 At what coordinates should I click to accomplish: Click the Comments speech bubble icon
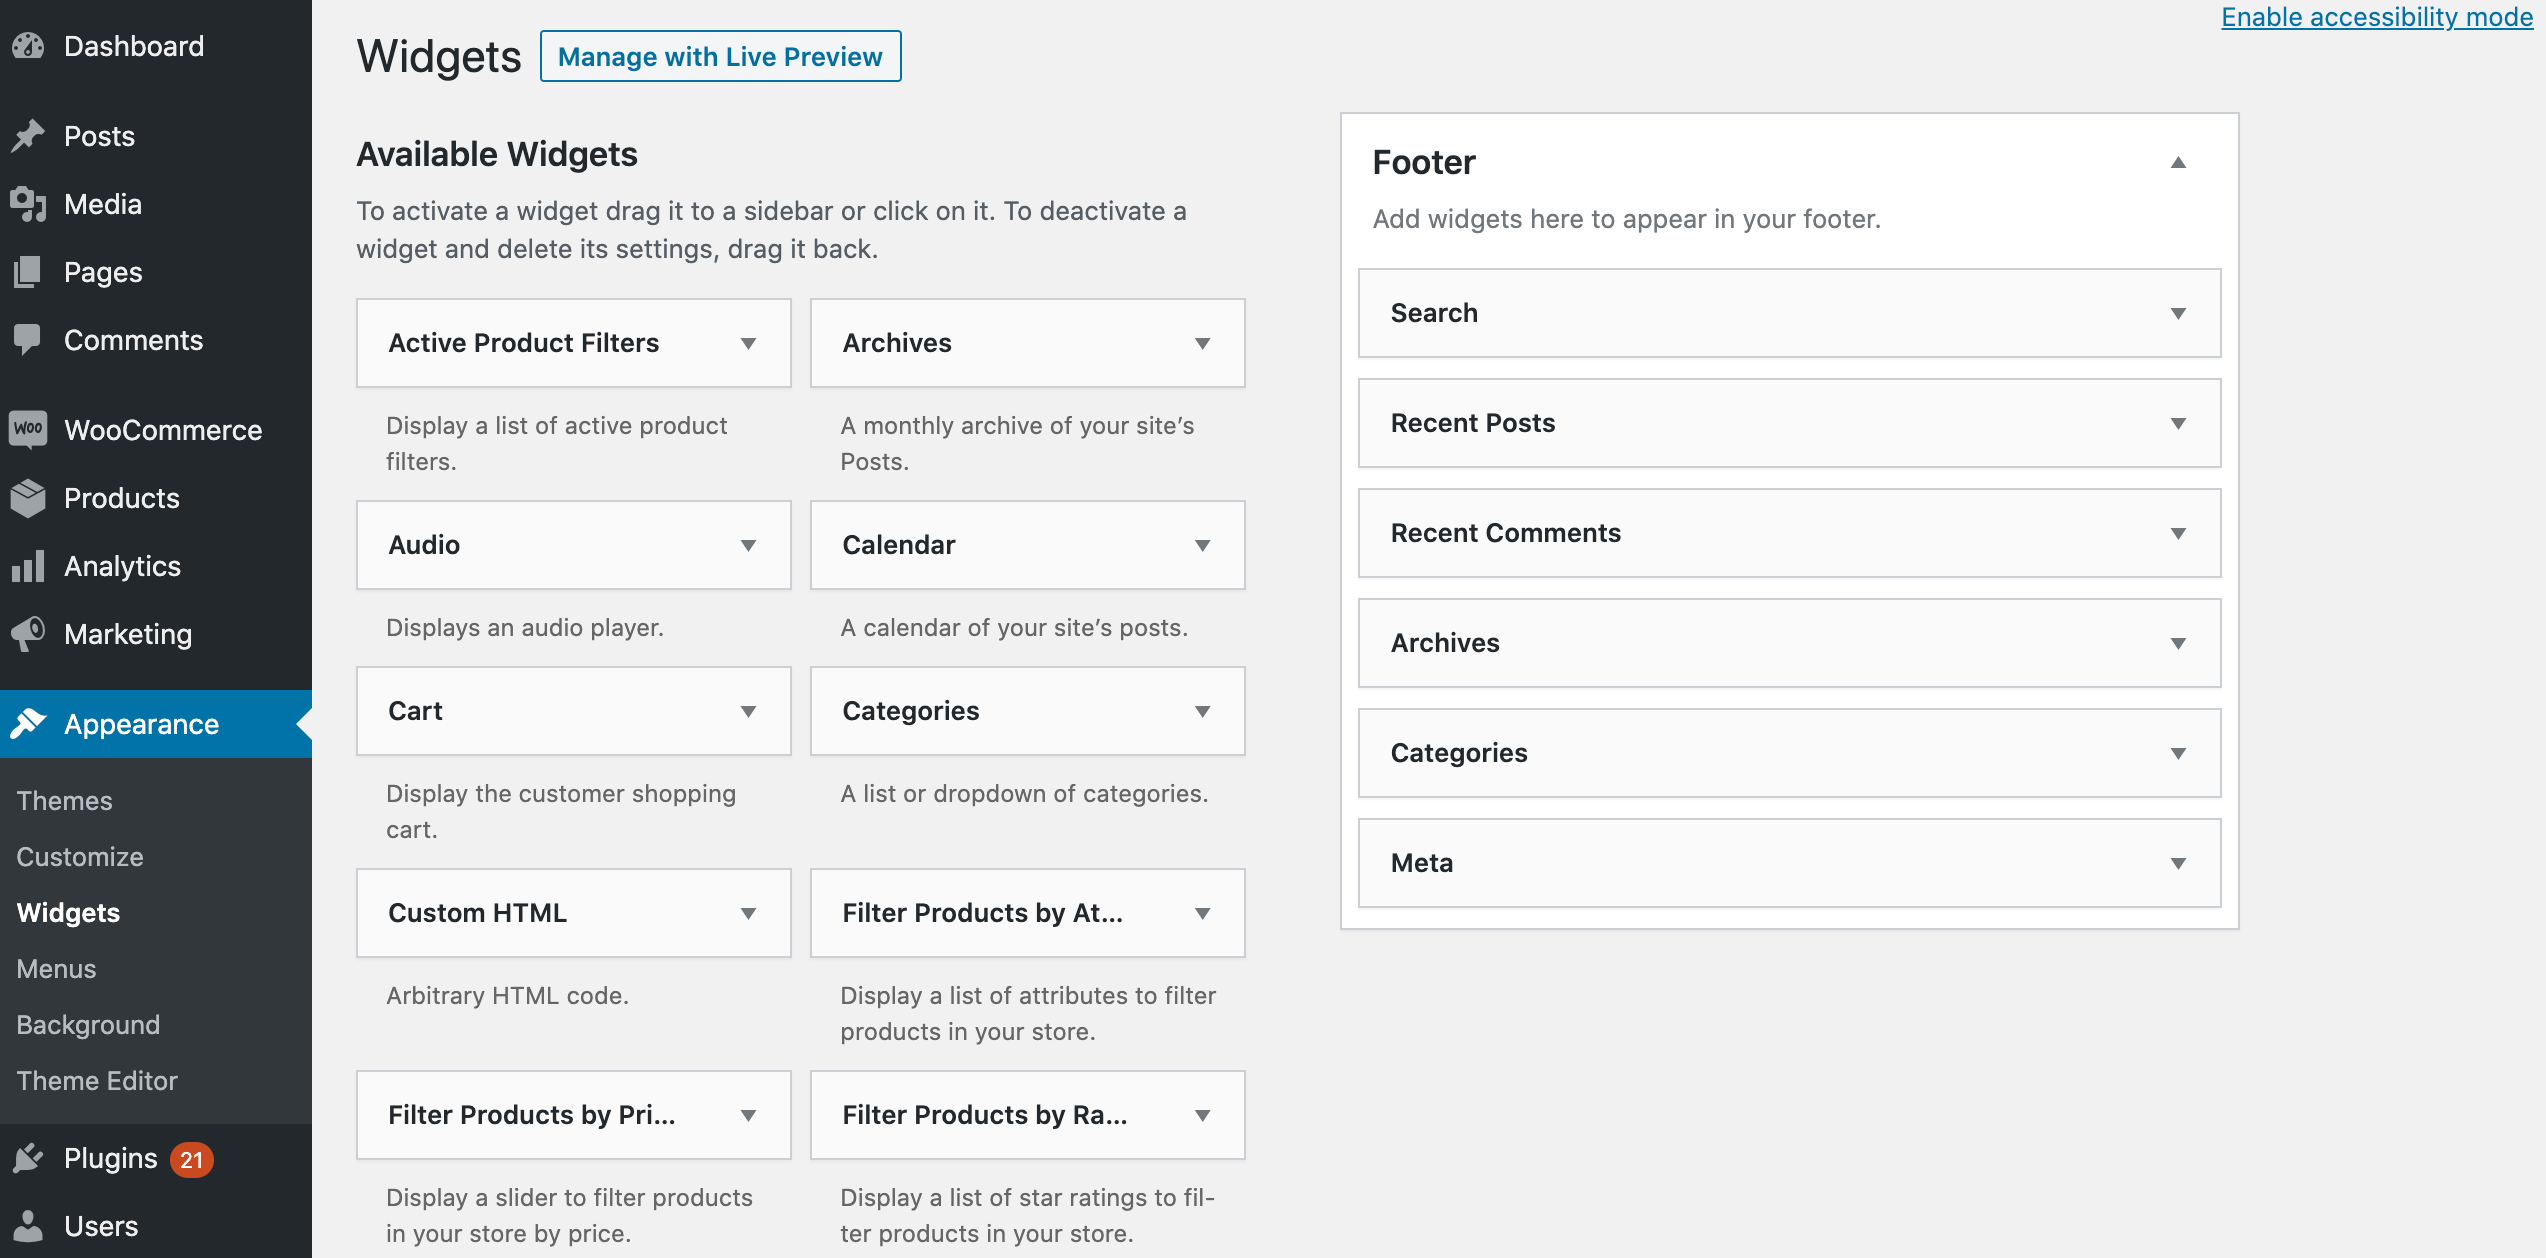tap(28, 340)
